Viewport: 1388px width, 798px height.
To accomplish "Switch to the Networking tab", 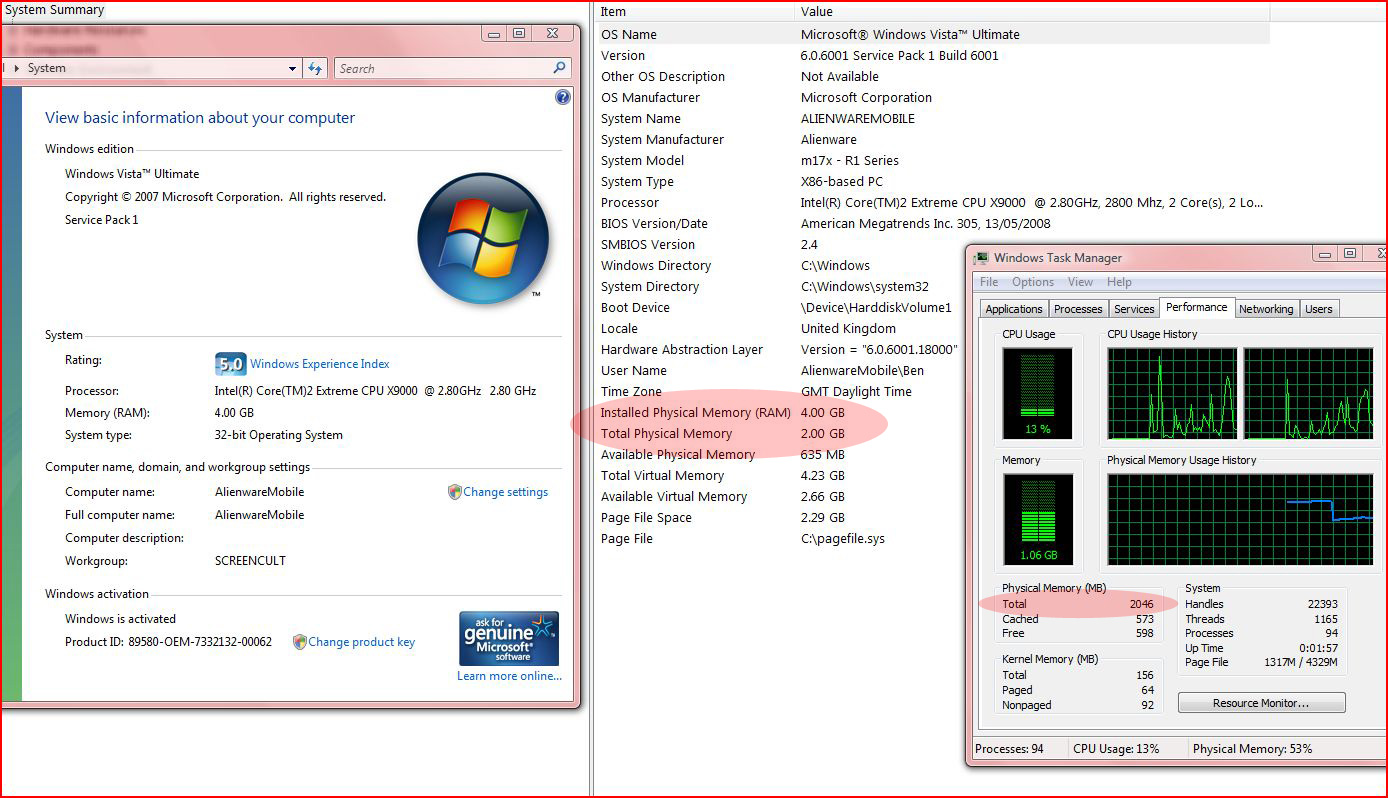I will tap(1266, 309).
